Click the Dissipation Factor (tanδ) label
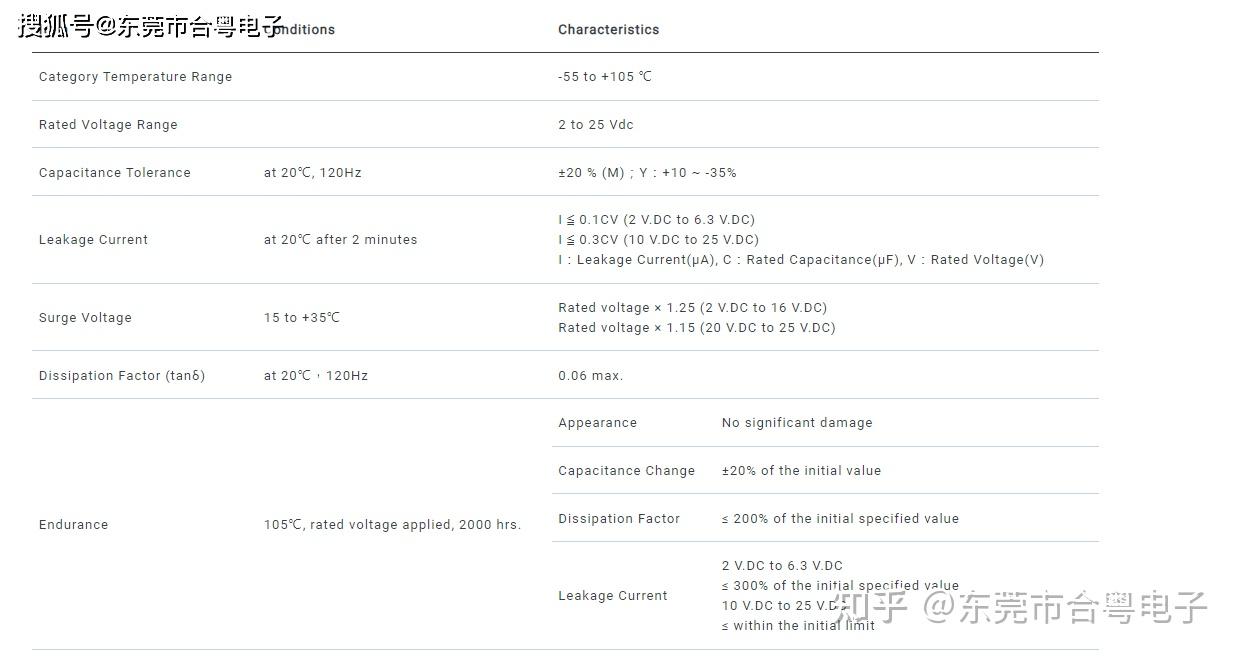 click(x=122, y=376)
